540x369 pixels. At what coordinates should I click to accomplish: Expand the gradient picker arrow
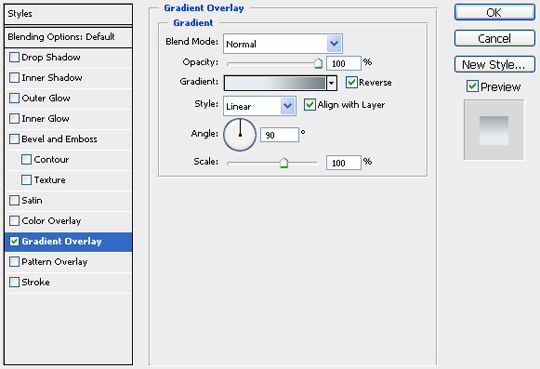point(331,83)
